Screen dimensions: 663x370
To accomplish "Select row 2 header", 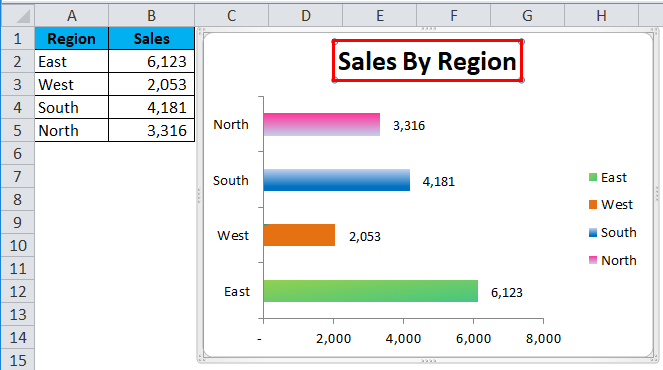I will 18,61.
